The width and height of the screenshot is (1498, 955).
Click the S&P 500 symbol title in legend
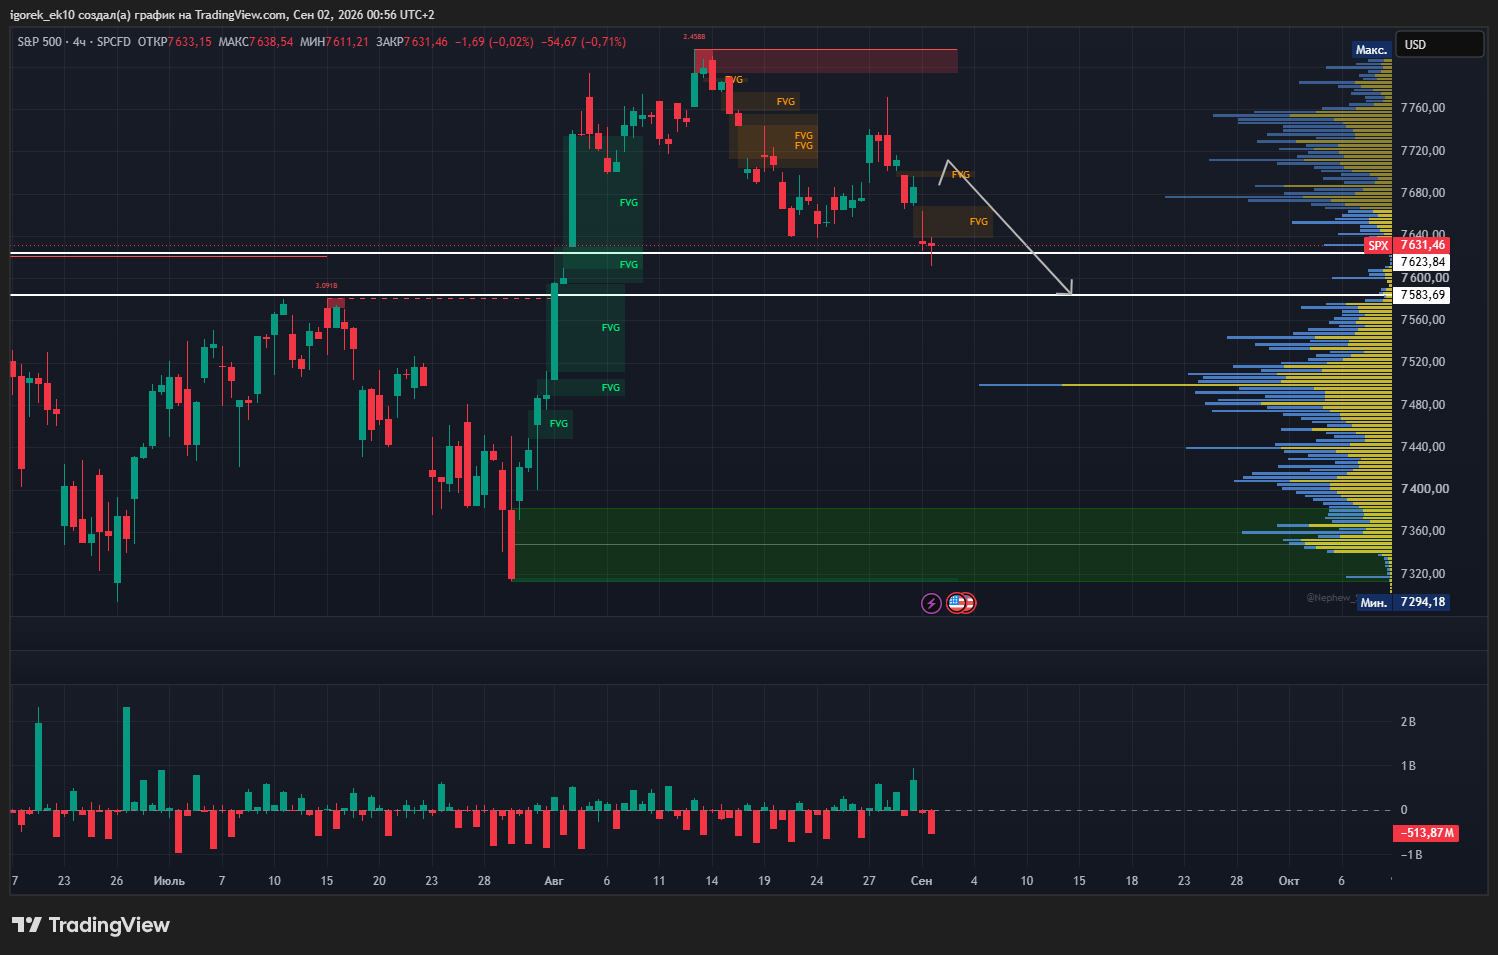click(x=39, y=42)
